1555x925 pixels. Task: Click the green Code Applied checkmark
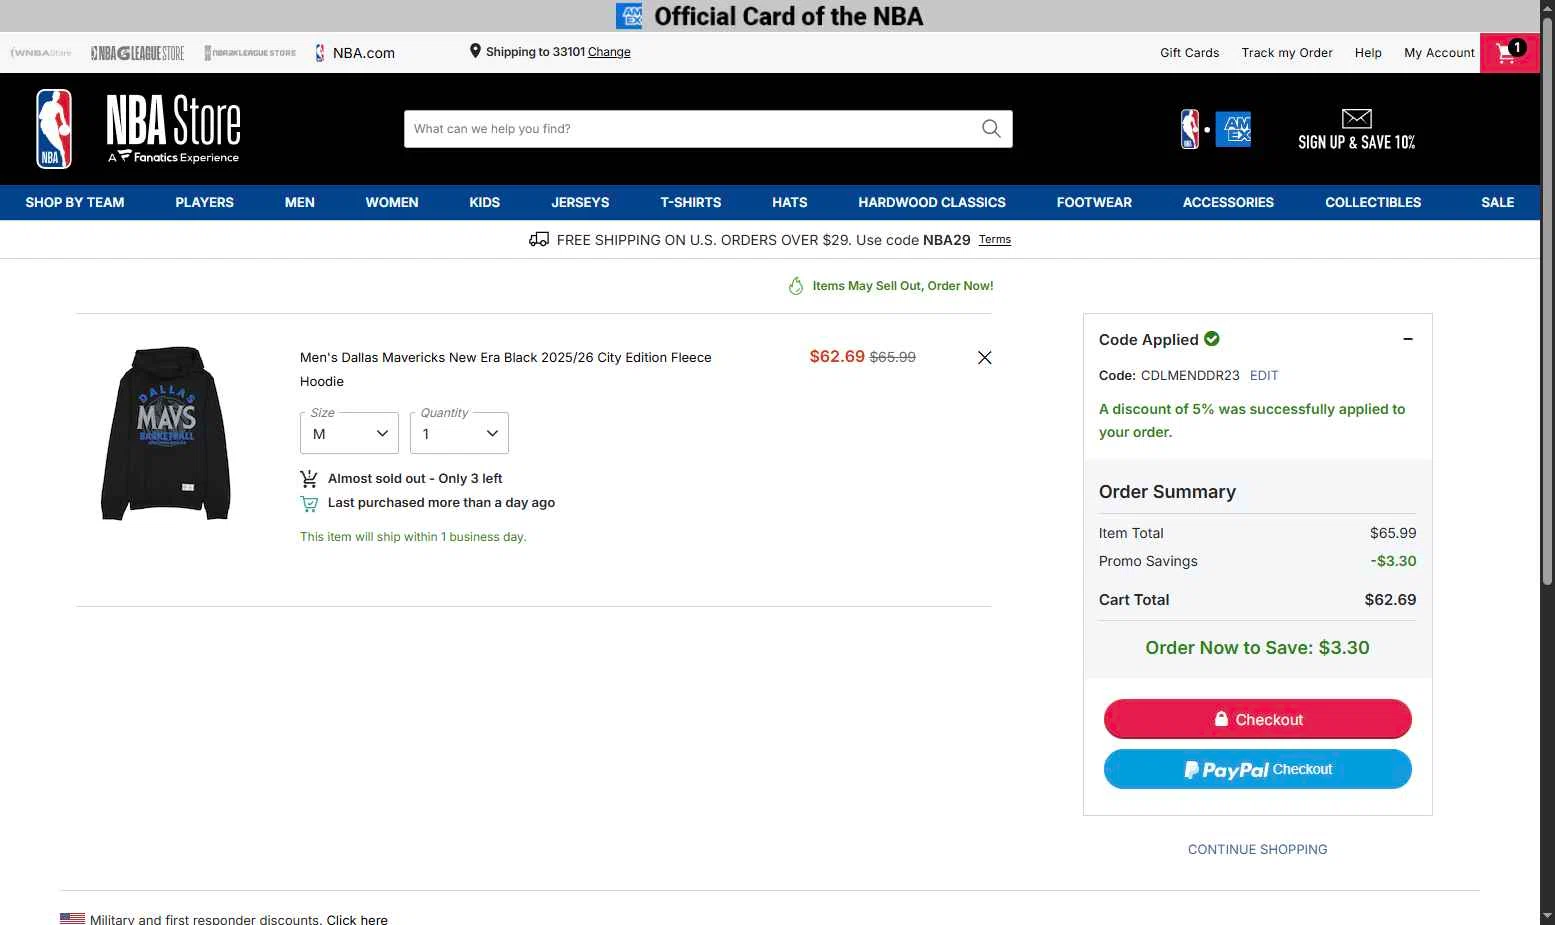point(1212,339)
